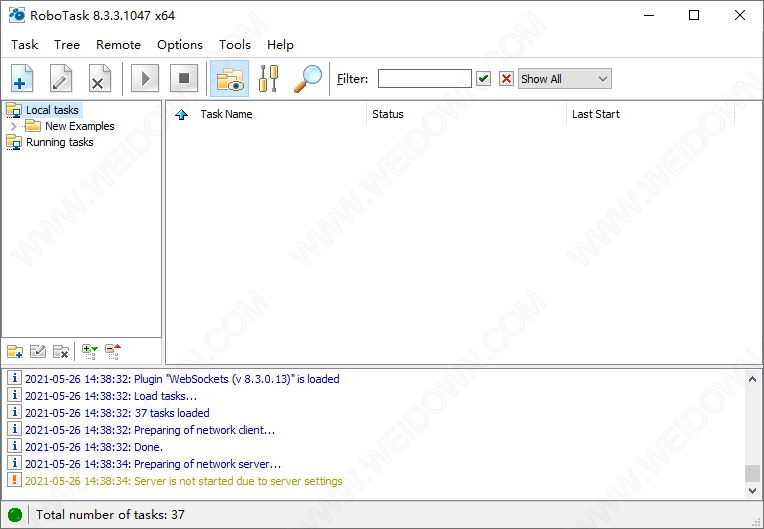Click the RoboTask app icon in title bar
764x529 pixels.
[17, 15]
